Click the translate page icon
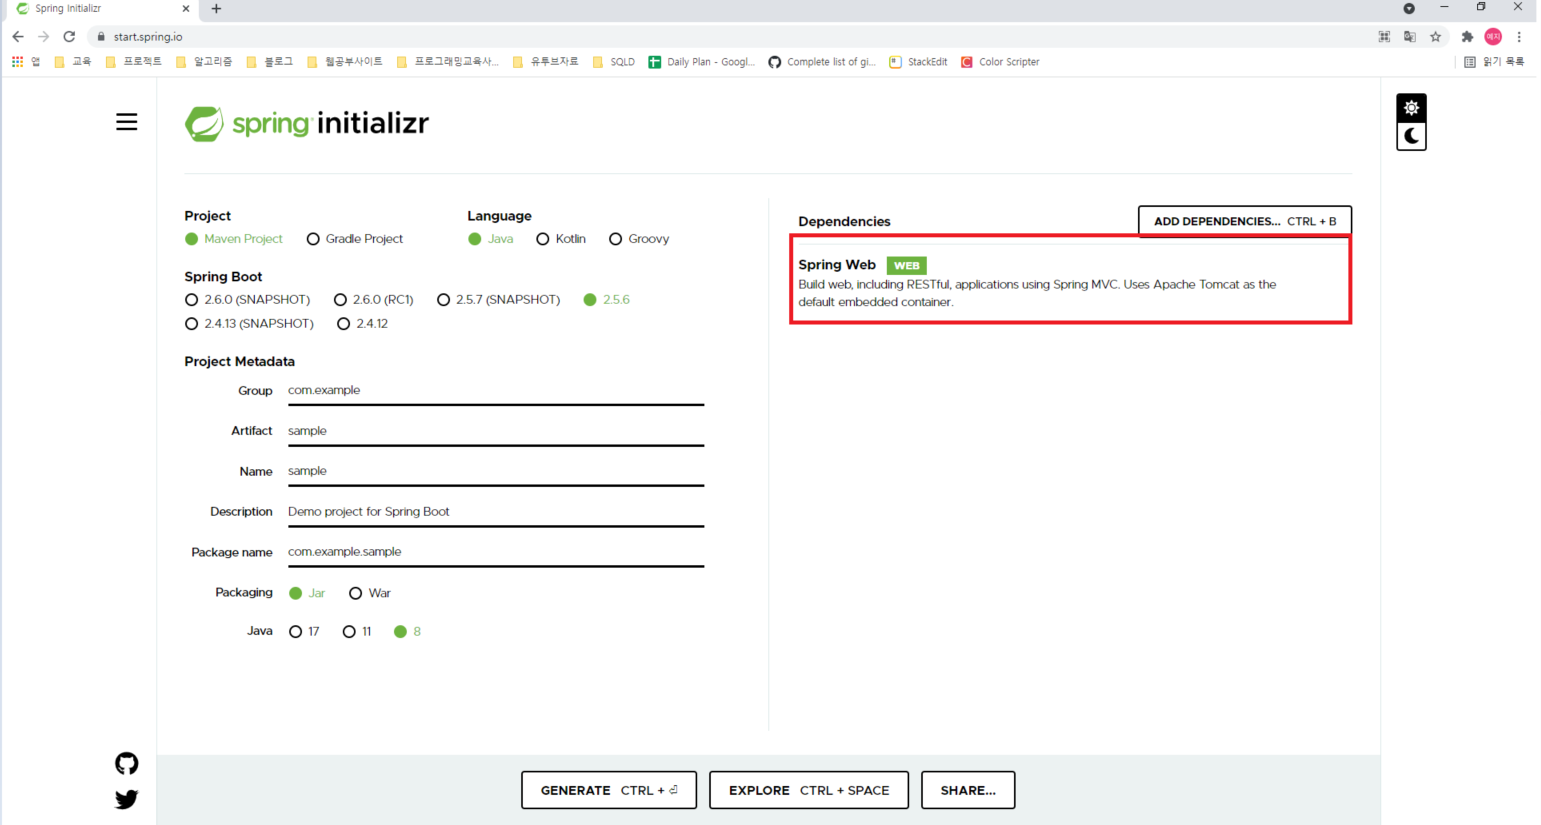Screen dimensions: 1541x825 coord(1410,37)
